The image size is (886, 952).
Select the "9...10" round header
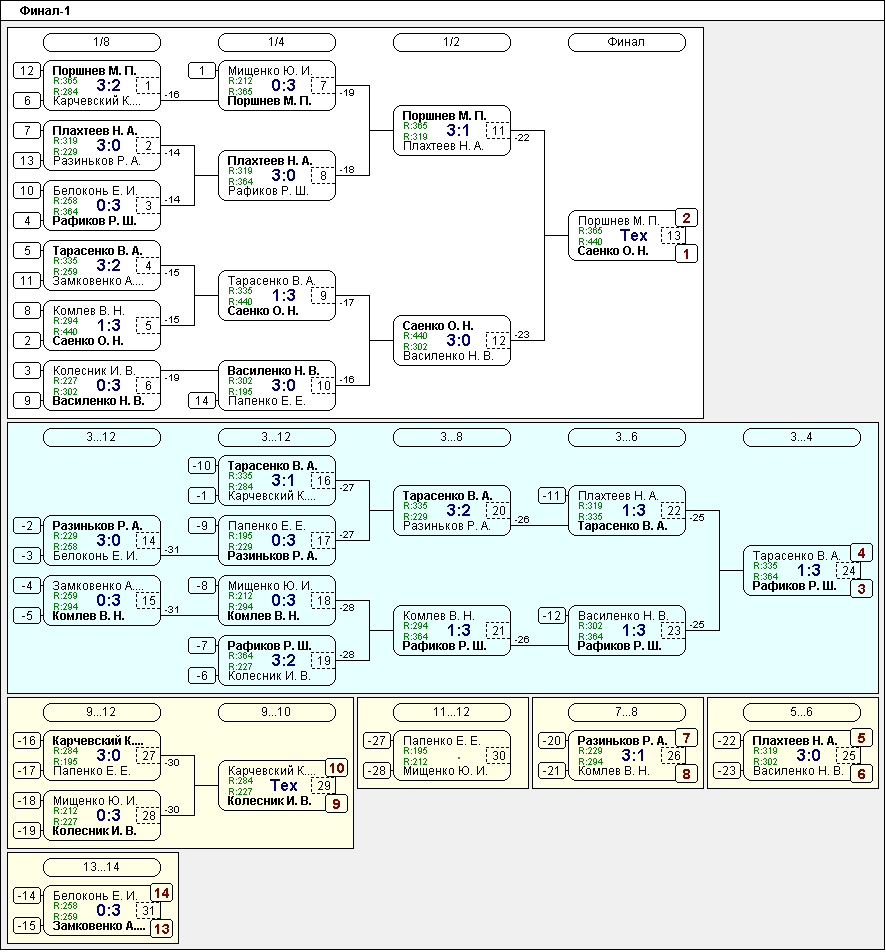click(x=276, y=712)
